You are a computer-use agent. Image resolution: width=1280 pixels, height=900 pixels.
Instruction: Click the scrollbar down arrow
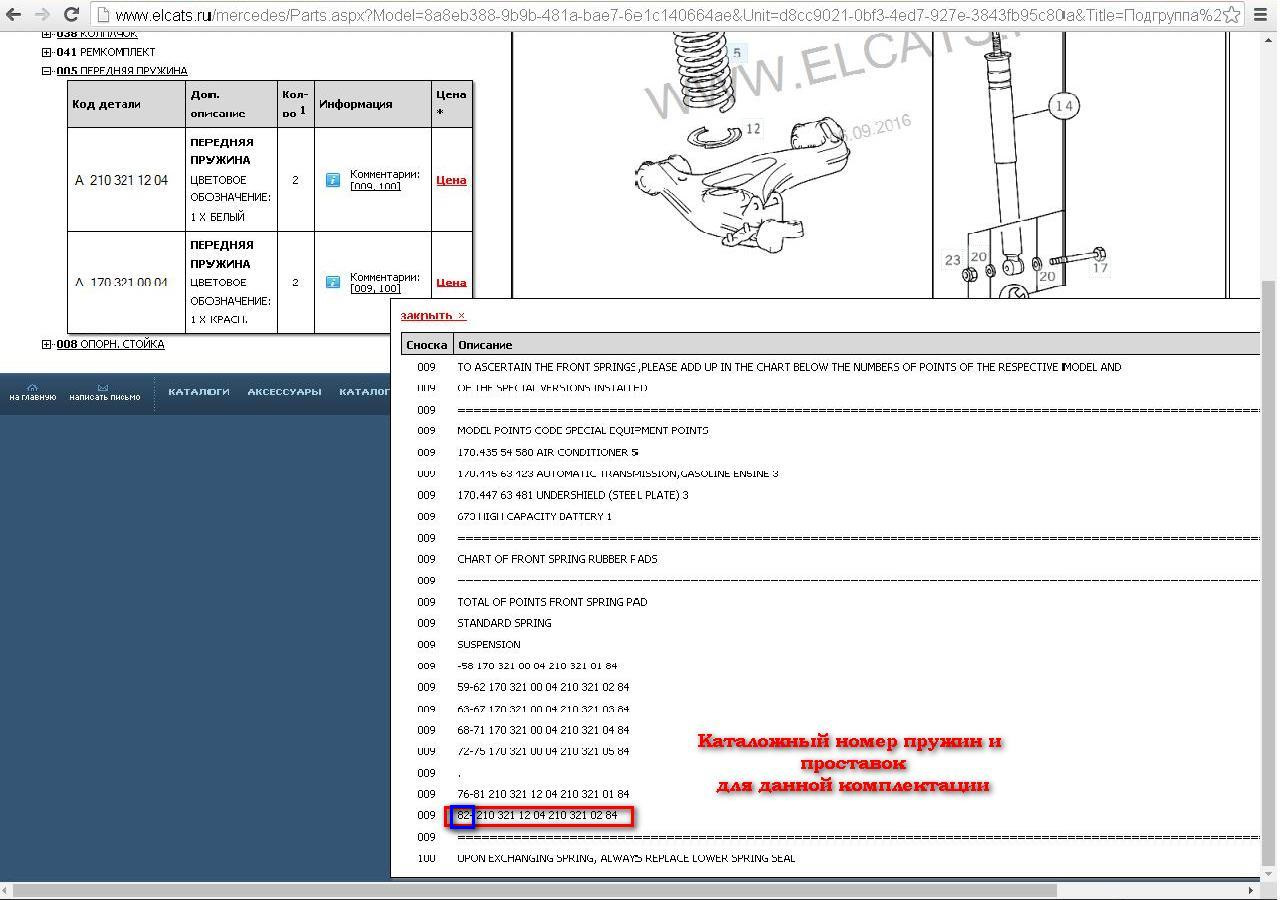1269,875
